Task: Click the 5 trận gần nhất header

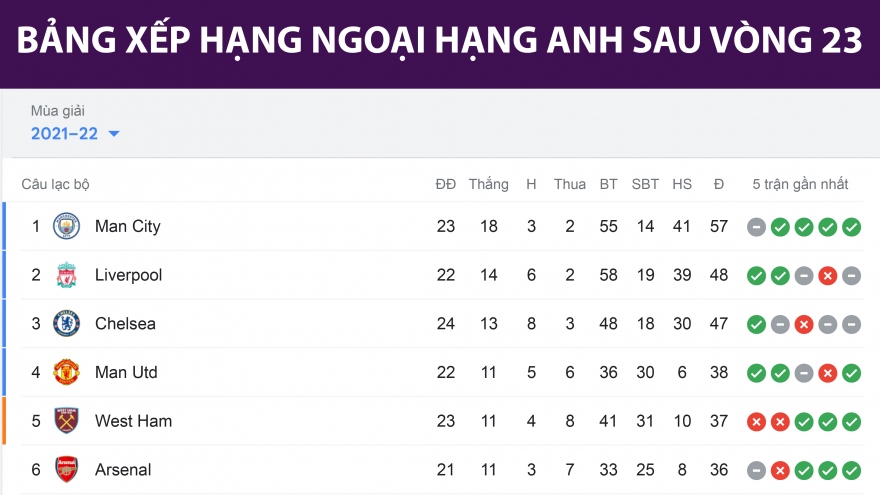Action: click(800, 184)
